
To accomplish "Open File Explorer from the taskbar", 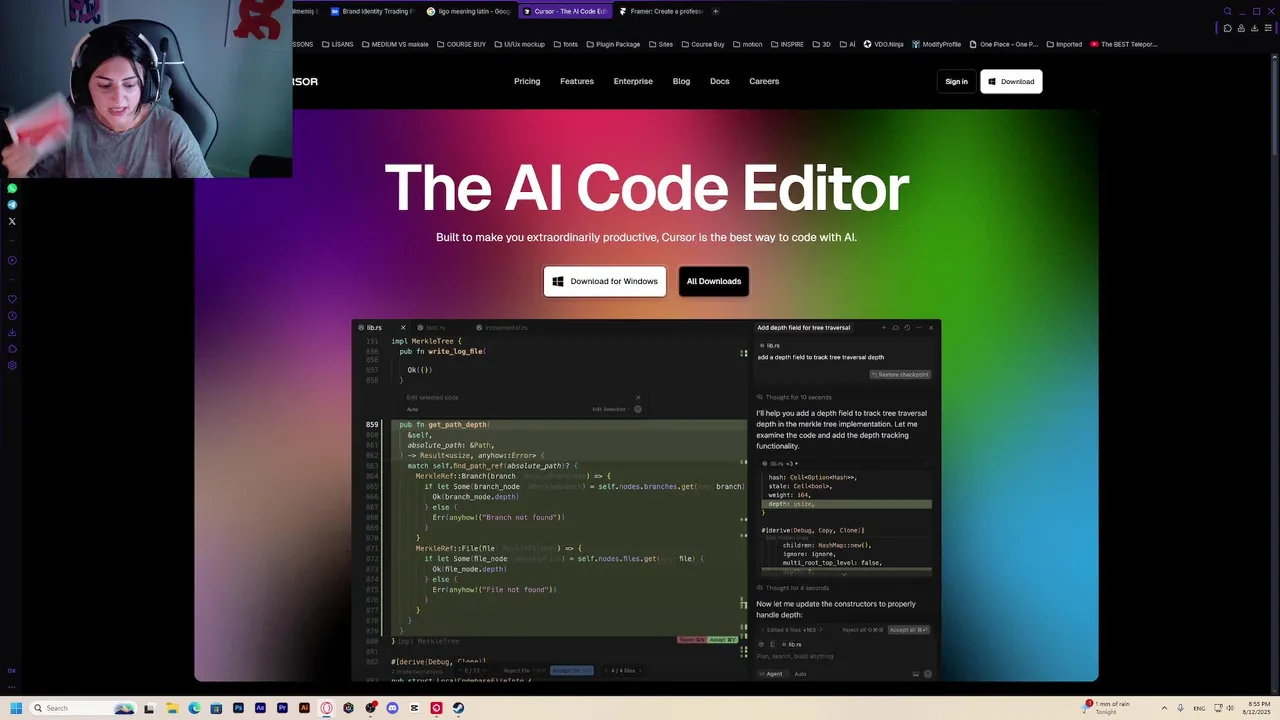I will click(172, 708).
